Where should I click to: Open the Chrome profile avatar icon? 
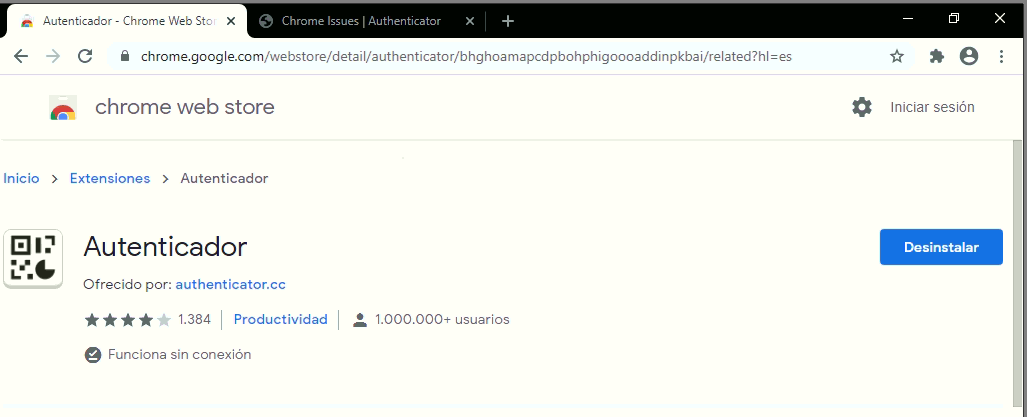point(969,56)
